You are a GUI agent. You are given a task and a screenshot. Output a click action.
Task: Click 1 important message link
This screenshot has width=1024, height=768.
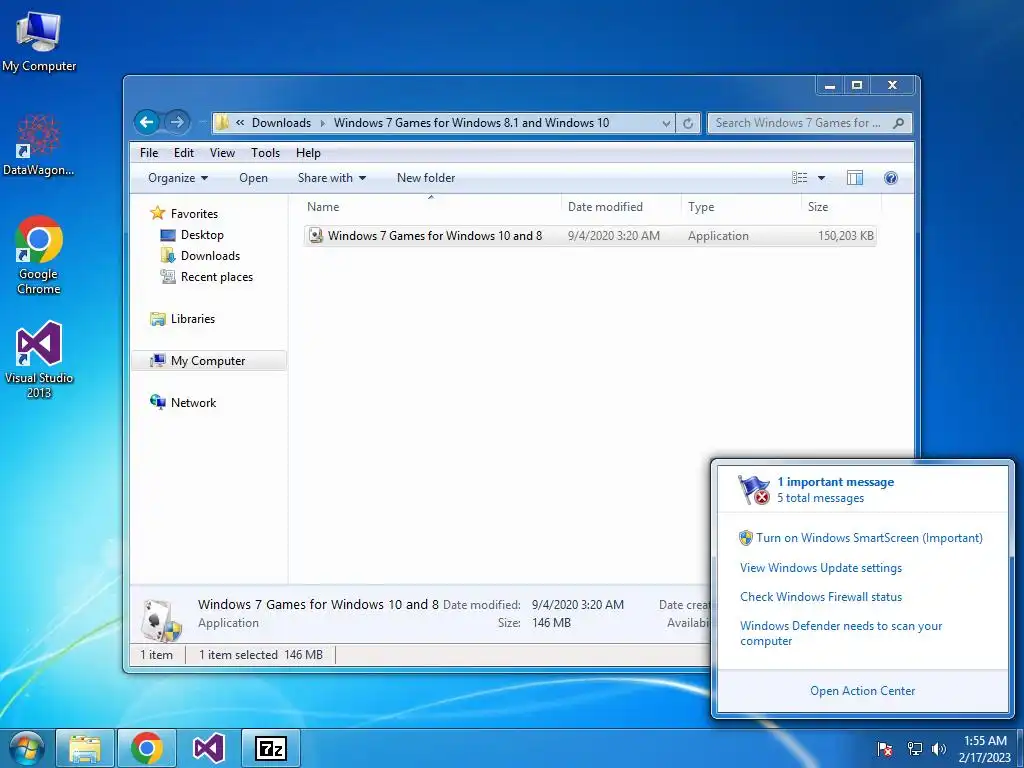point(835,482)
